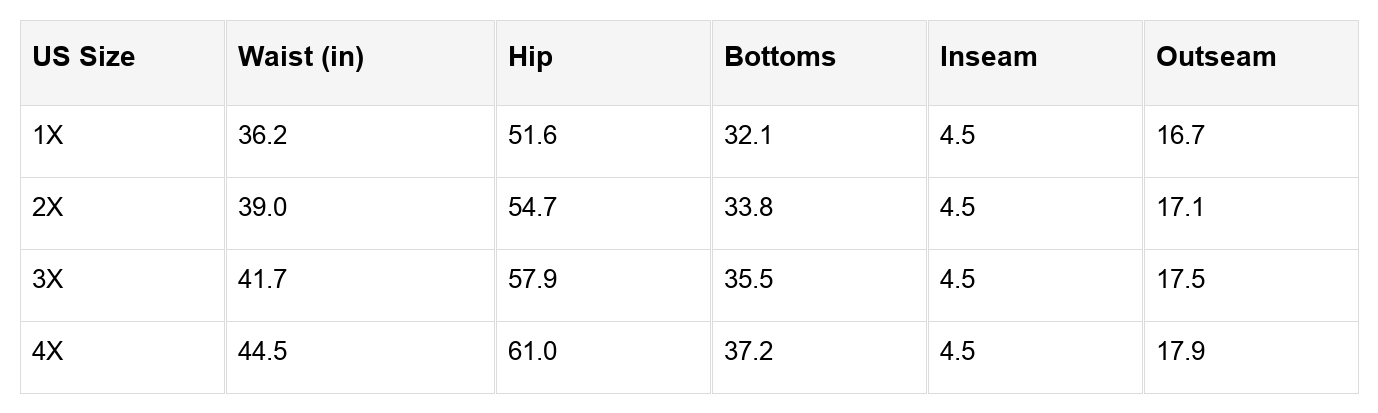This screenshot has height=413, width=1378.
Task: Select hip value 57.9 for 3X
Action: point(532,280)
